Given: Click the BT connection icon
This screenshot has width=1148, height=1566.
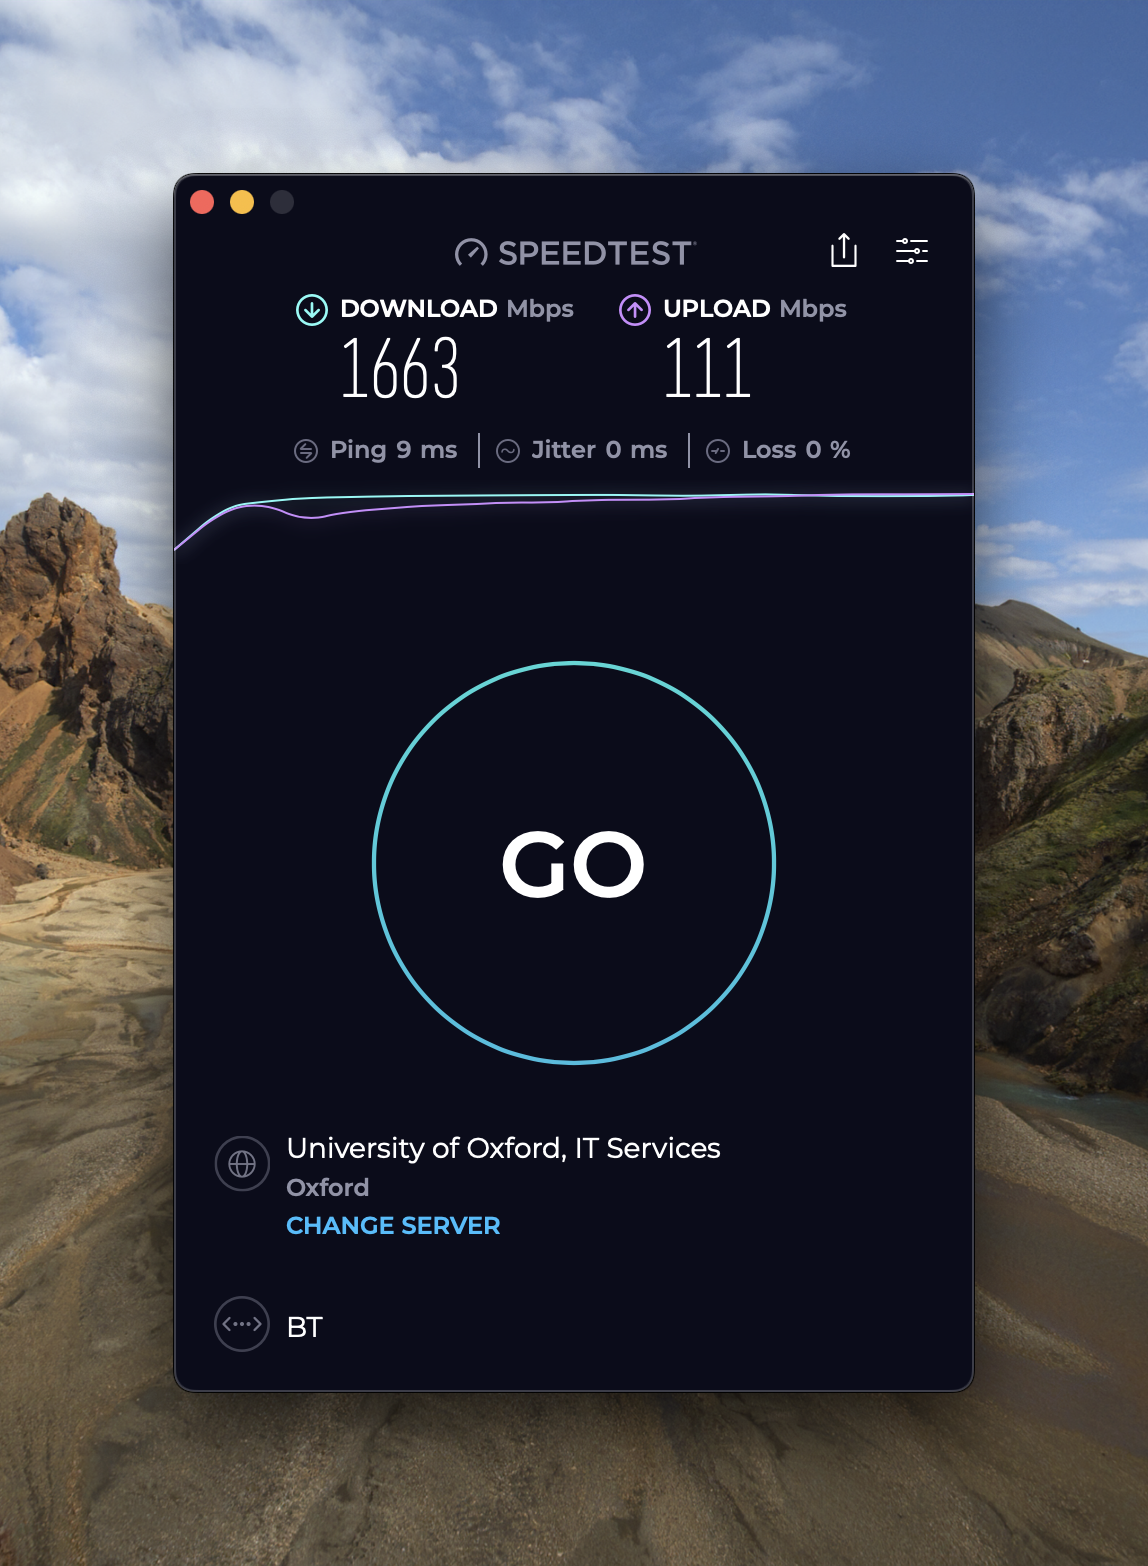Looking at the screenshot, I should click(242, 1324).
